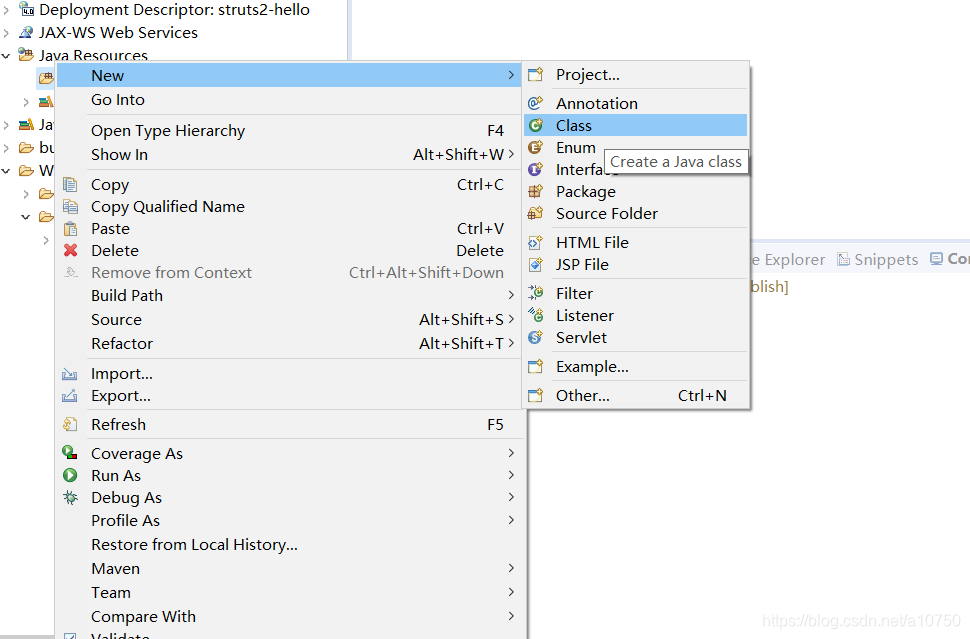Choose JSP File menu entry
The height and width of the screenshot is (639, 970).
(636, 265)
